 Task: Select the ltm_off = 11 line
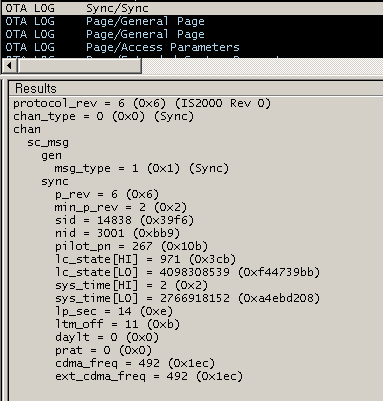click(x=117, y=324)
